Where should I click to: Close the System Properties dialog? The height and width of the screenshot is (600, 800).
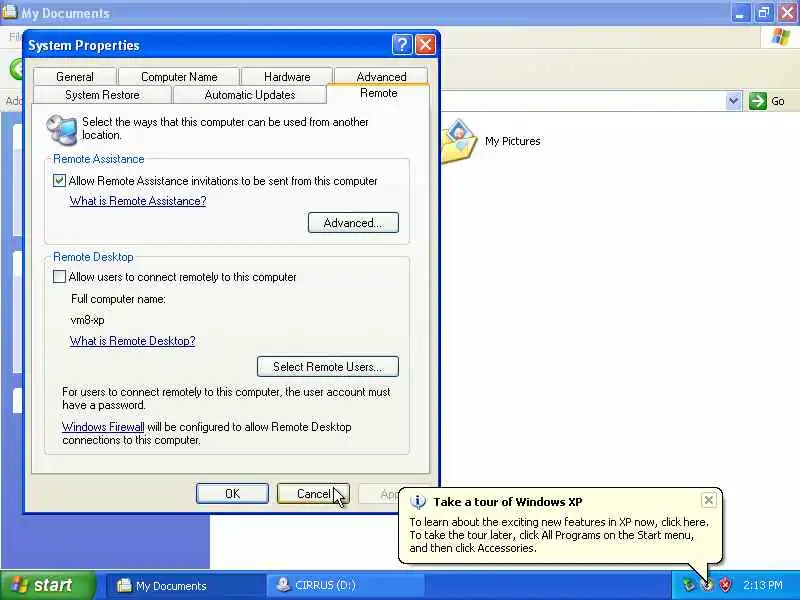pyautogui.click(x=425, y=45)
